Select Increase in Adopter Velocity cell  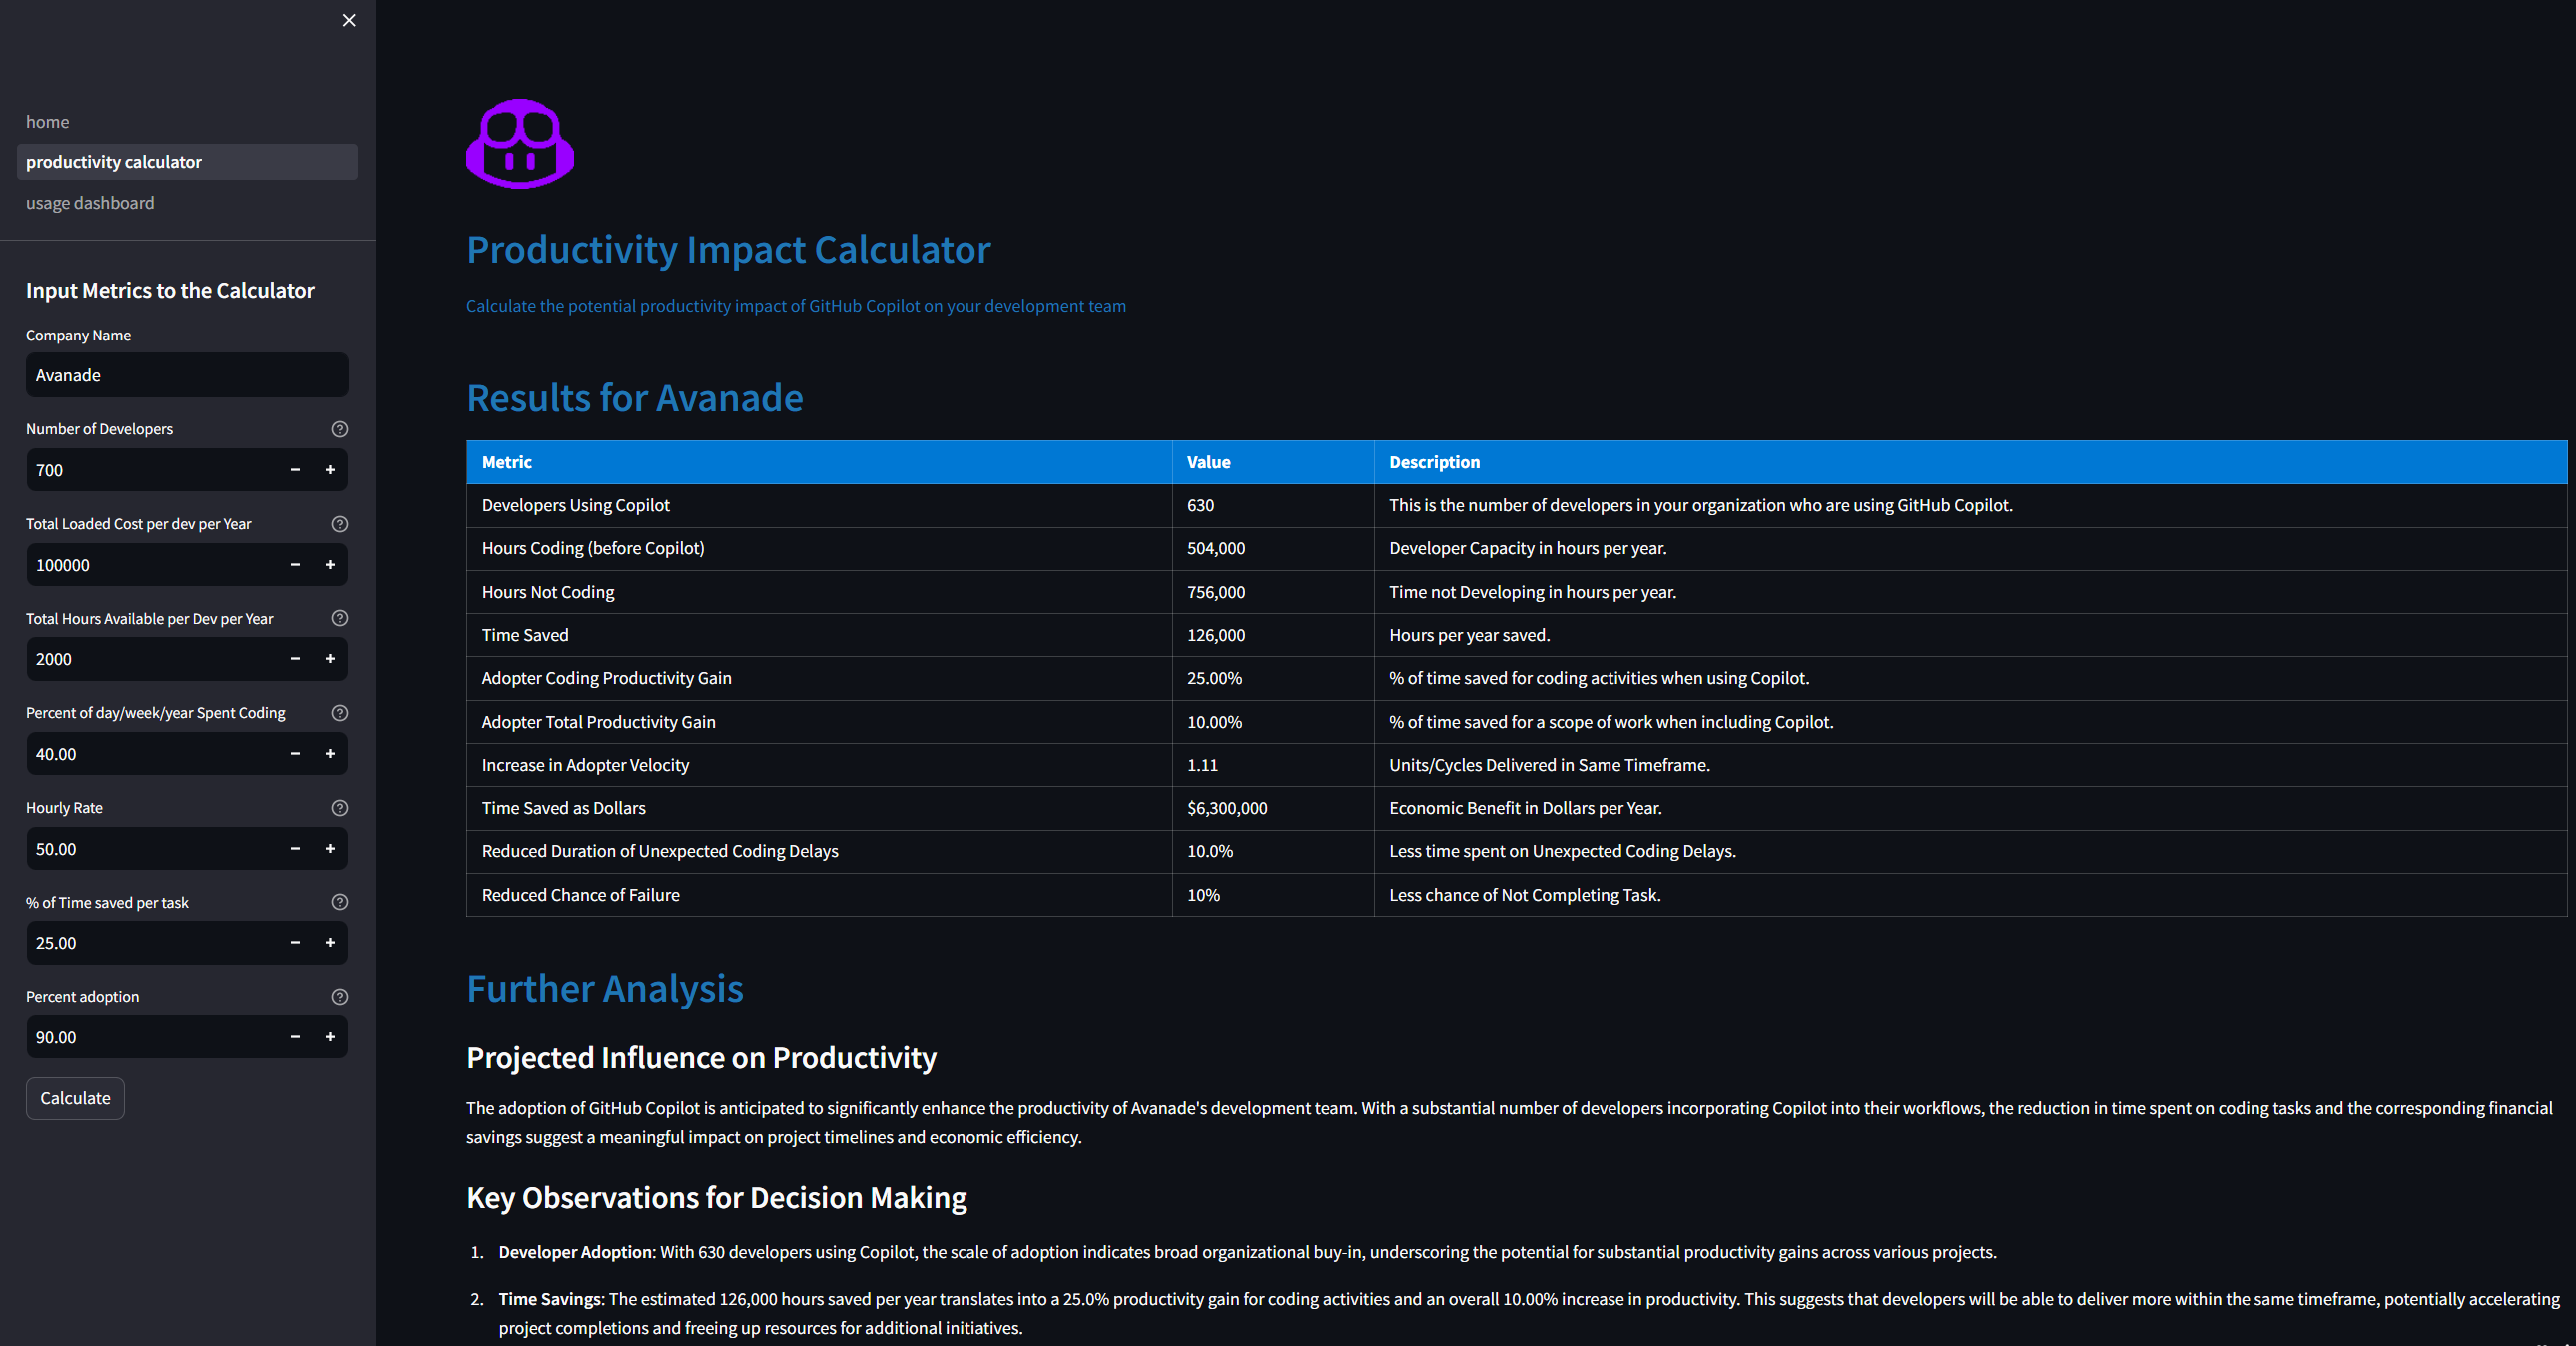819,765
